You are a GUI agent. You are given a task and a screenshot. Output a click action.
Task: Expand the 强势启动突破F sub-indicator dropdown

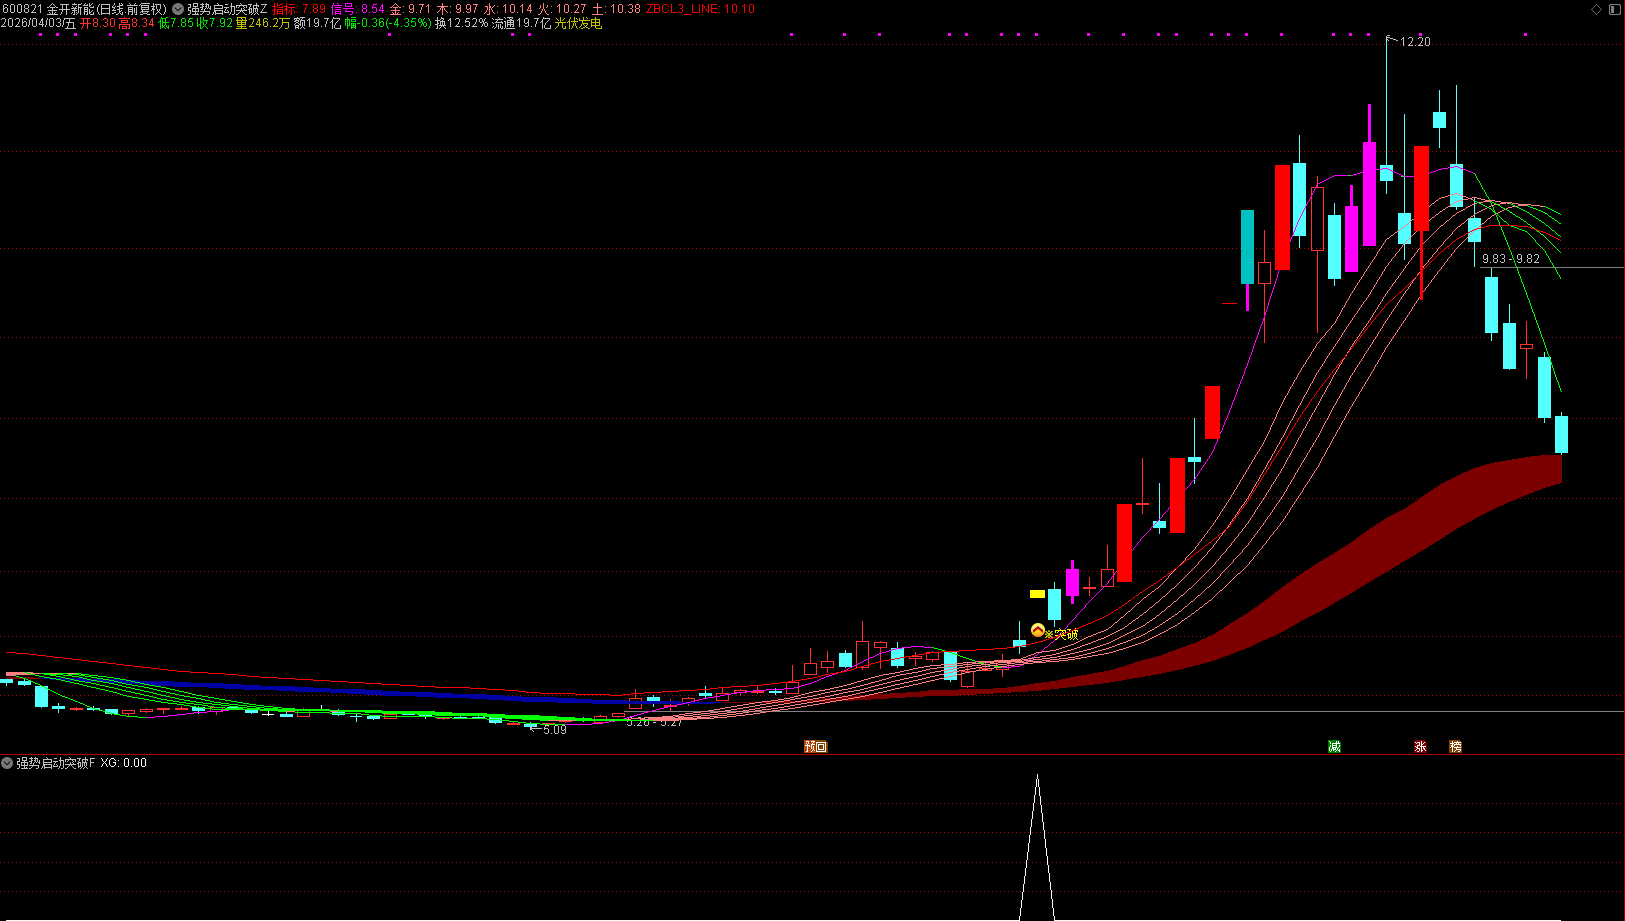(7, 763)
